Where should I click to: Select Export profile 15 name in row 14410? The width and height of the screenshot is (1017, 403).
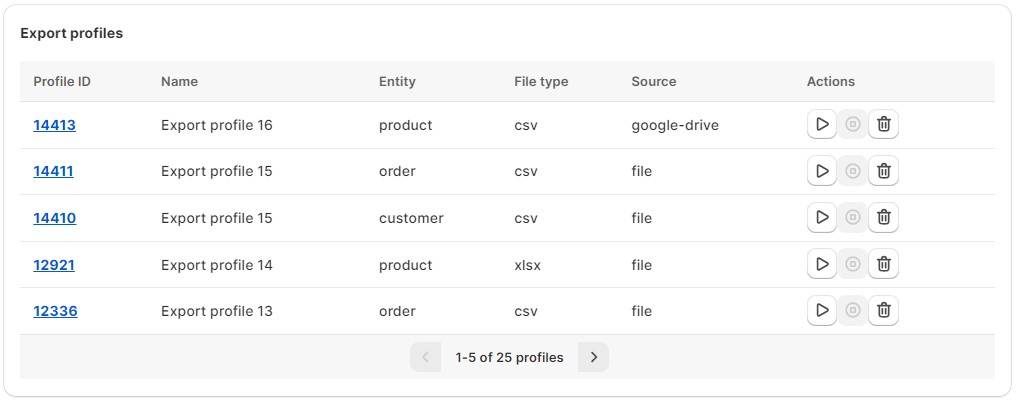(x=217, y=218)
